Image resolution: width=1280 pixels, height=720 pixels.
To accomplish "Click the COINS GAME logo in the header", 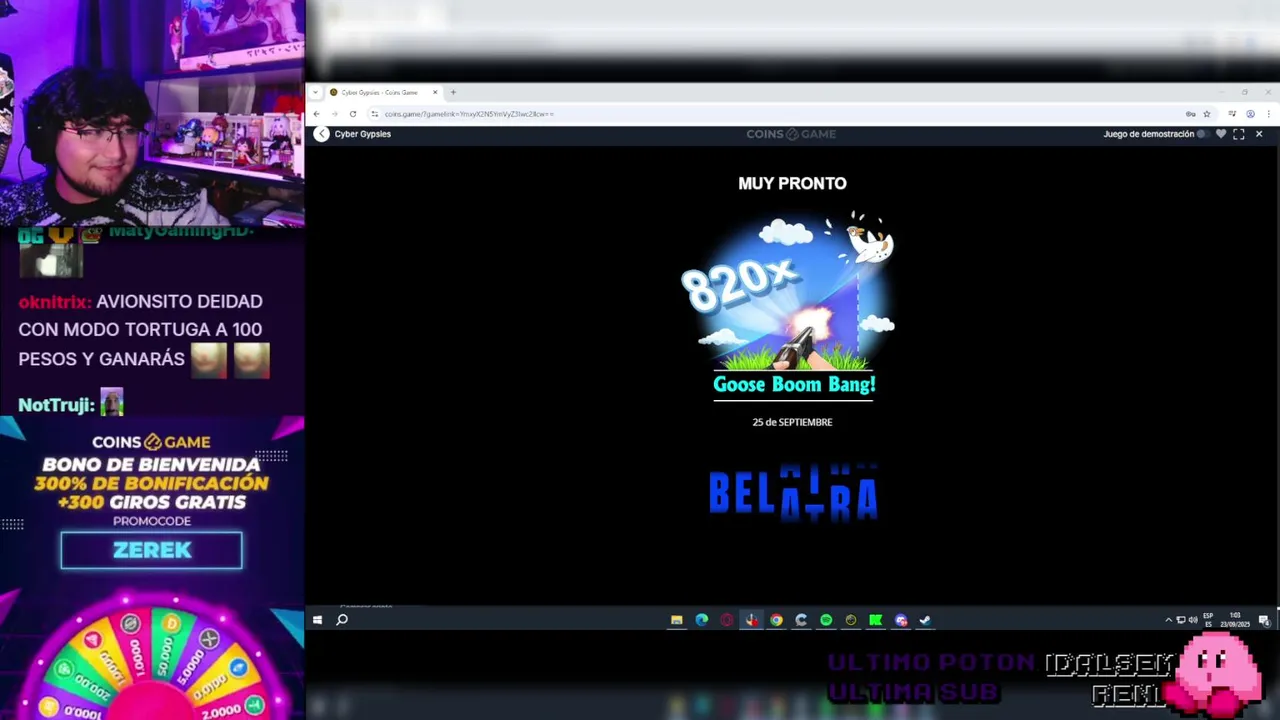I will pos(791,134).
